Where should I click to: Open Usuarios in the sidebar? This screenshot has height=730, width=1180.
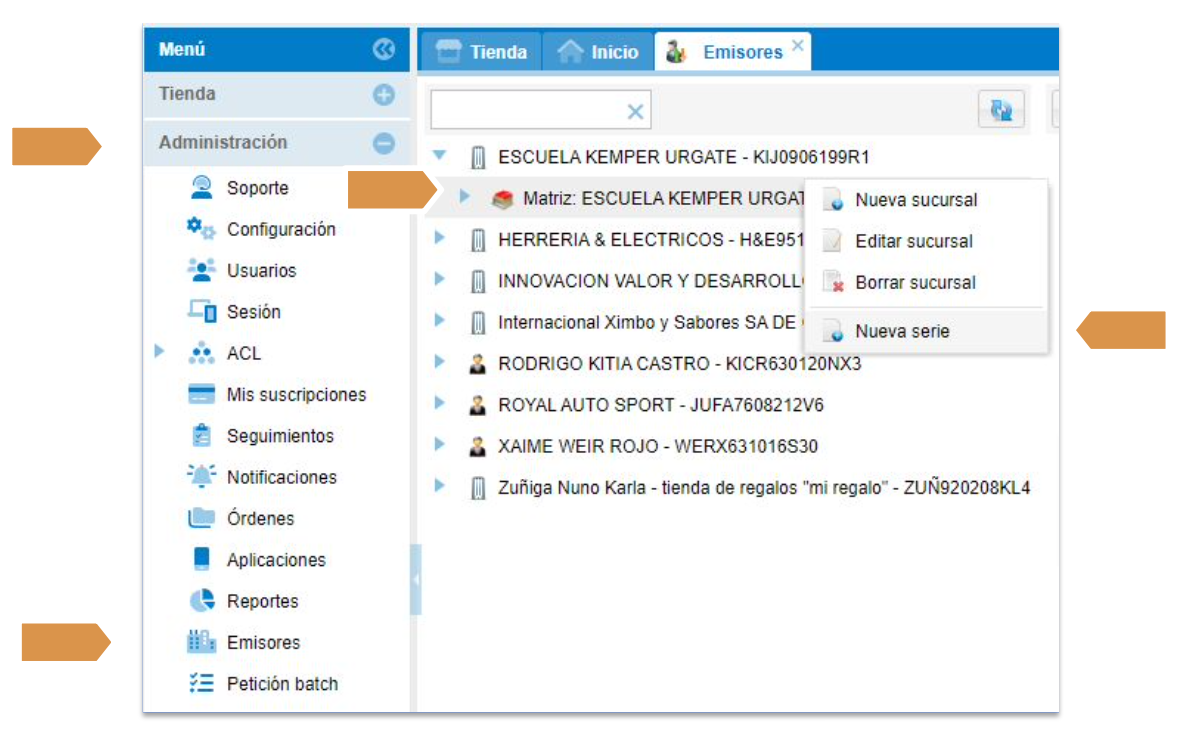pos(261,271)
